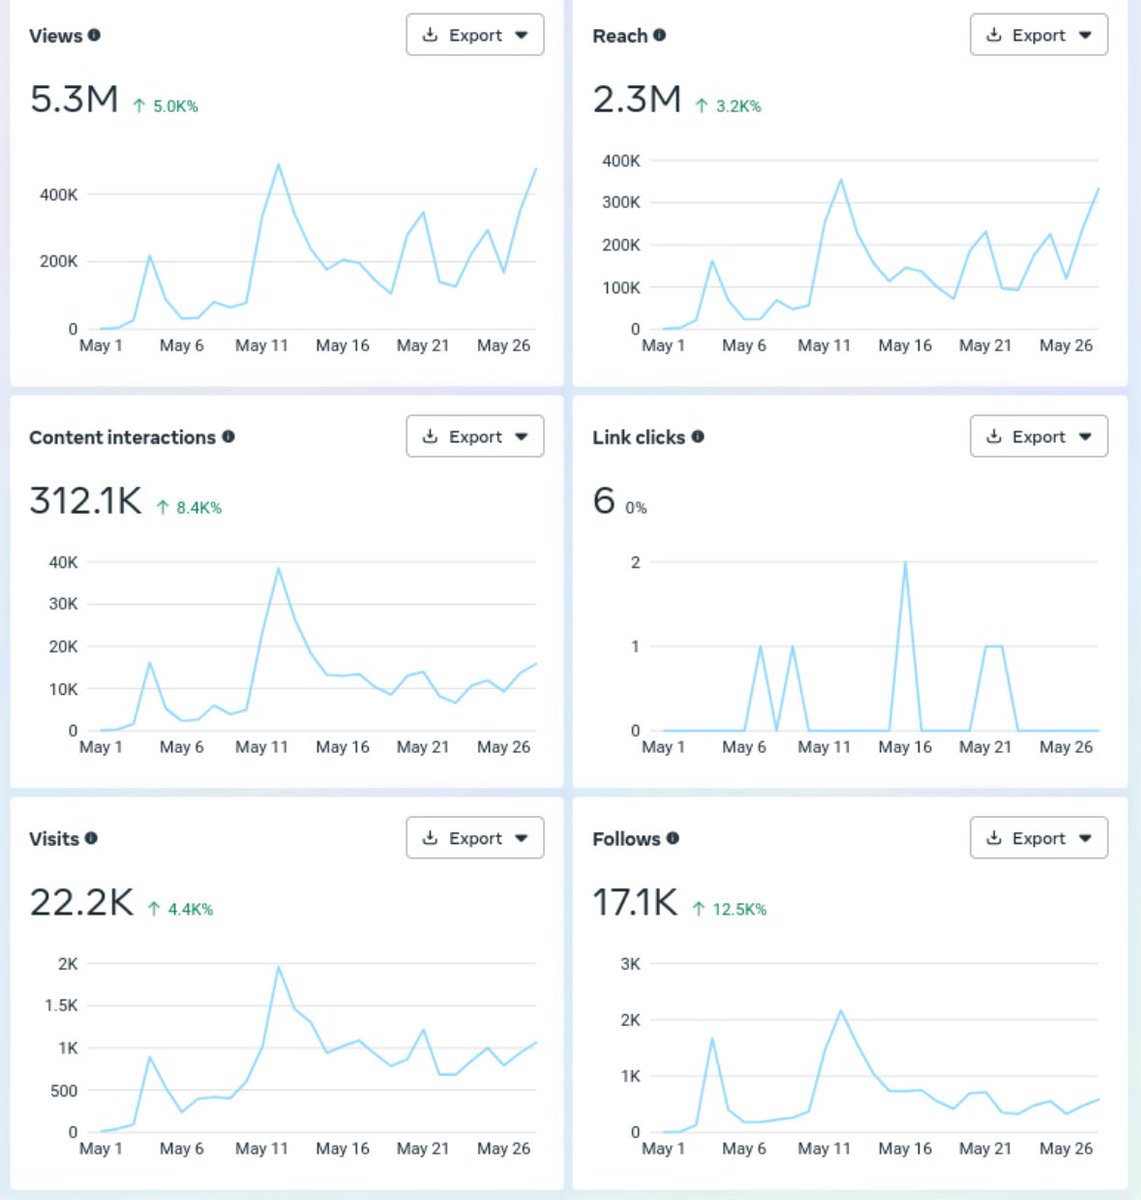The image size is (1141, 1200).
Task: Click the Link clicks card title
Action: point(638,437)
